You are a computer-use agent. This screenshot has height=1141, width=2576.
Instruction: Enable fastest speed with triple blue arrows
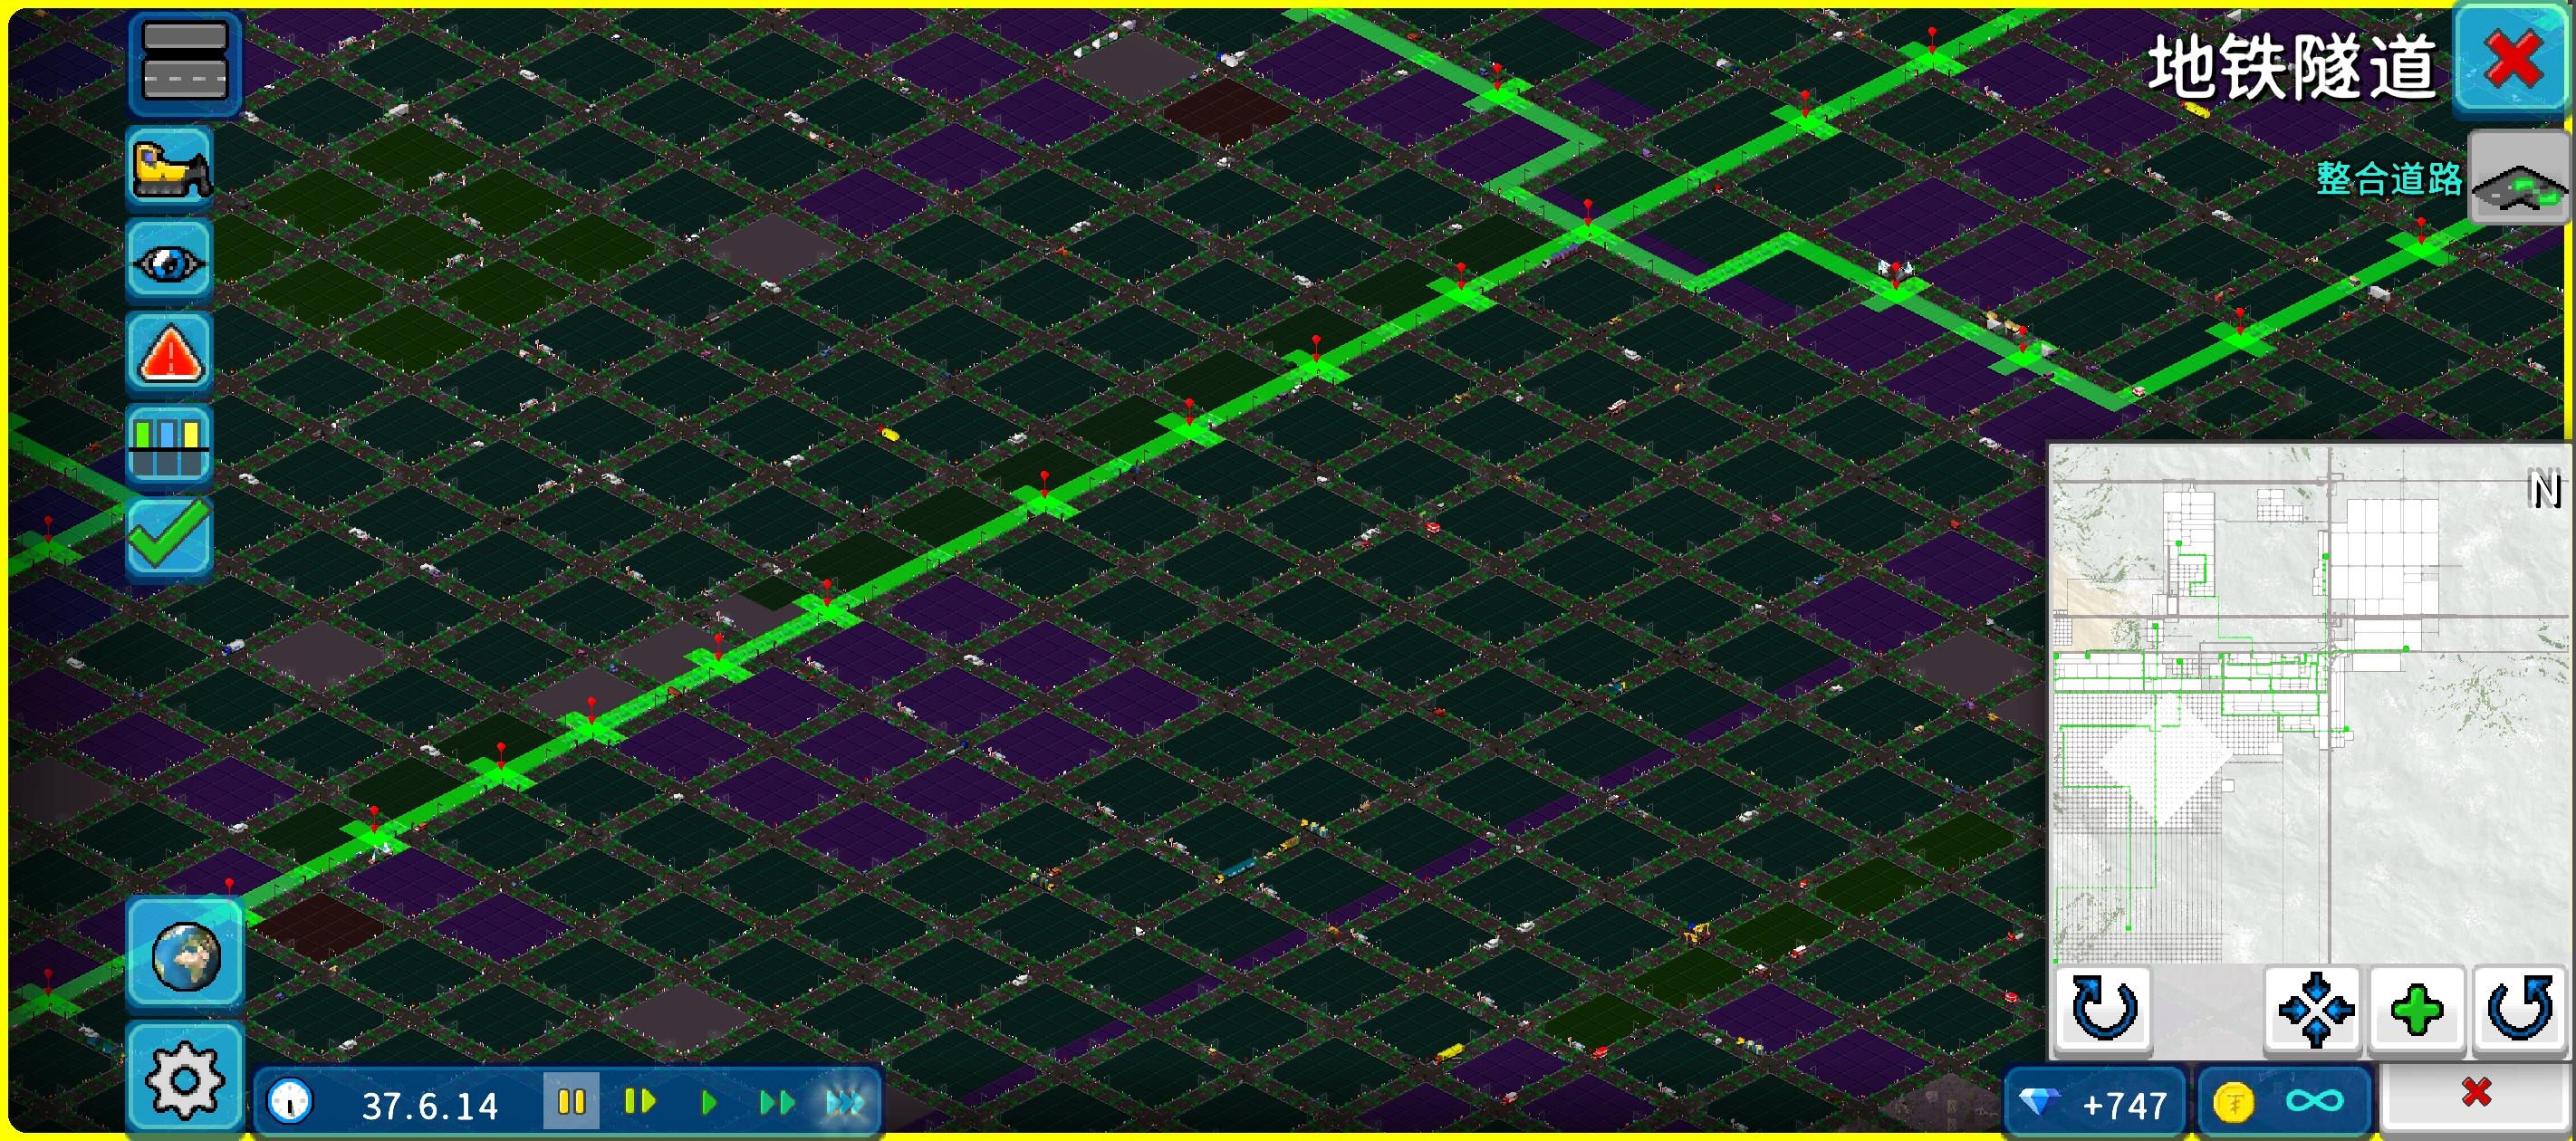[845, 1103]
